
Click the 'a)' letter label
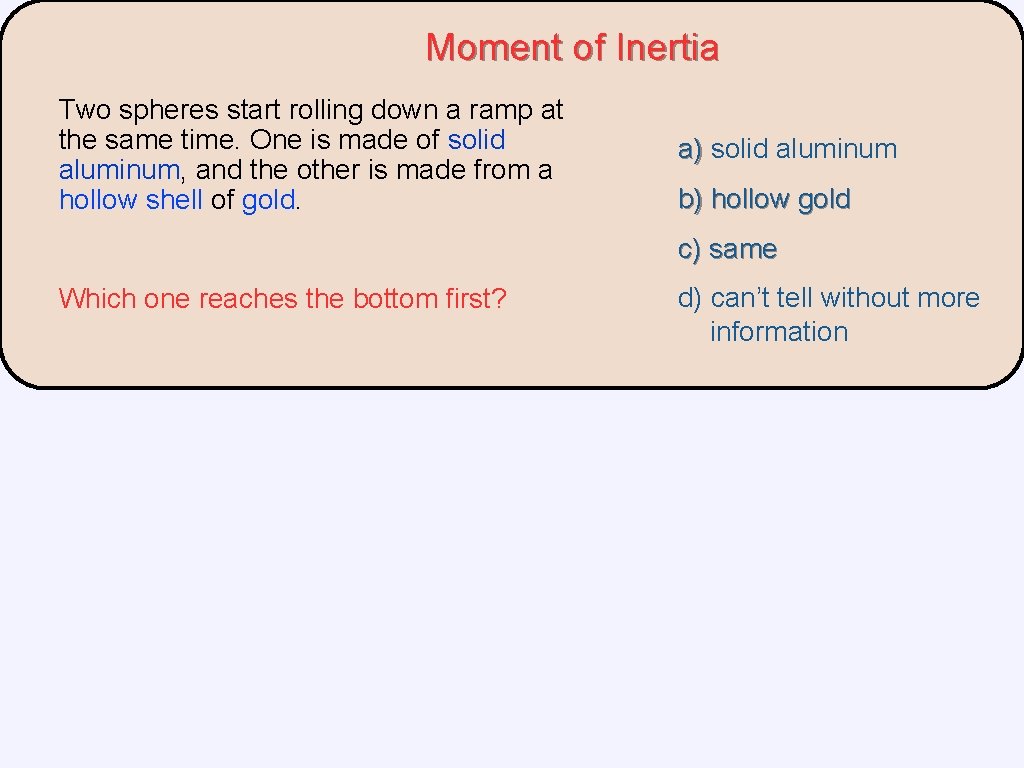tap(691, 149)
